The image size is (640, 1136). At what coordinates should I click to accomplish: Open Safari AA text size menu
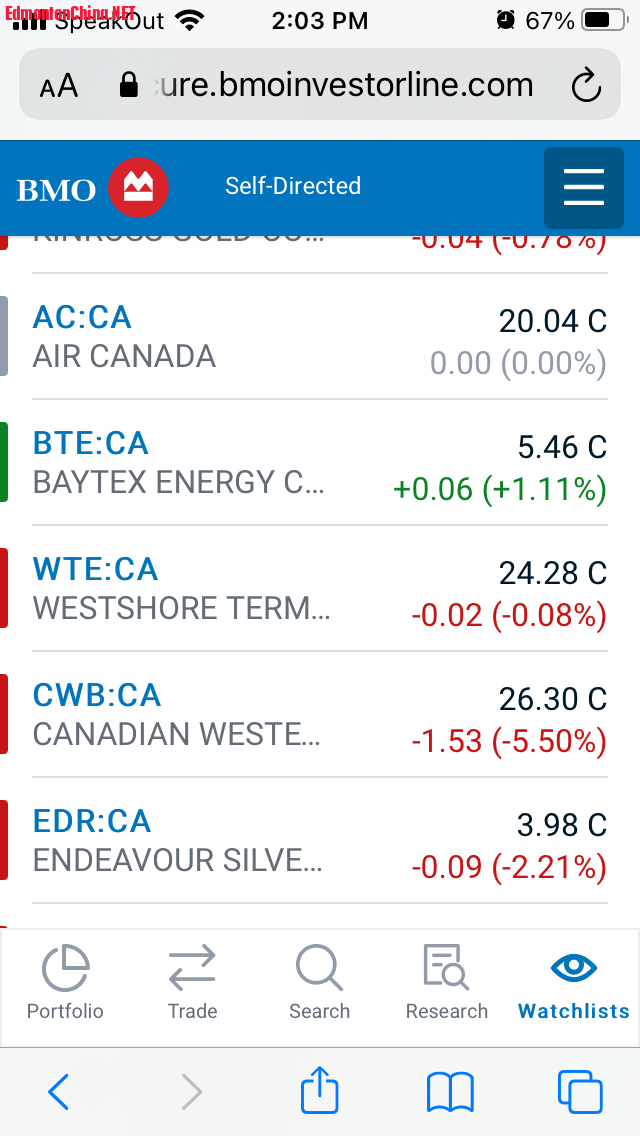coord(59,86)
